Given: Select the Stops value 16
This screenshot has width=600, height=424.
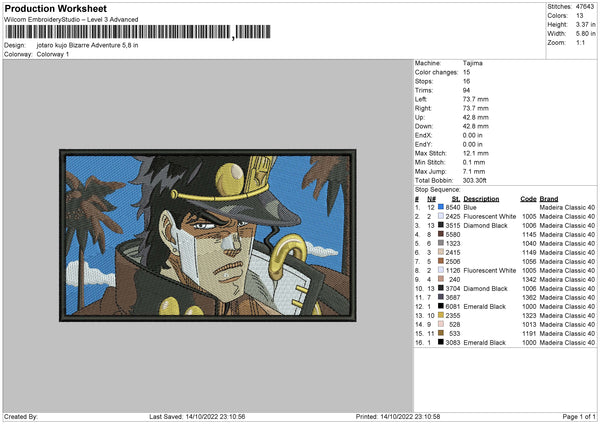Looking at the screenshot, I should pyautogui.click(x=466, y=81).
